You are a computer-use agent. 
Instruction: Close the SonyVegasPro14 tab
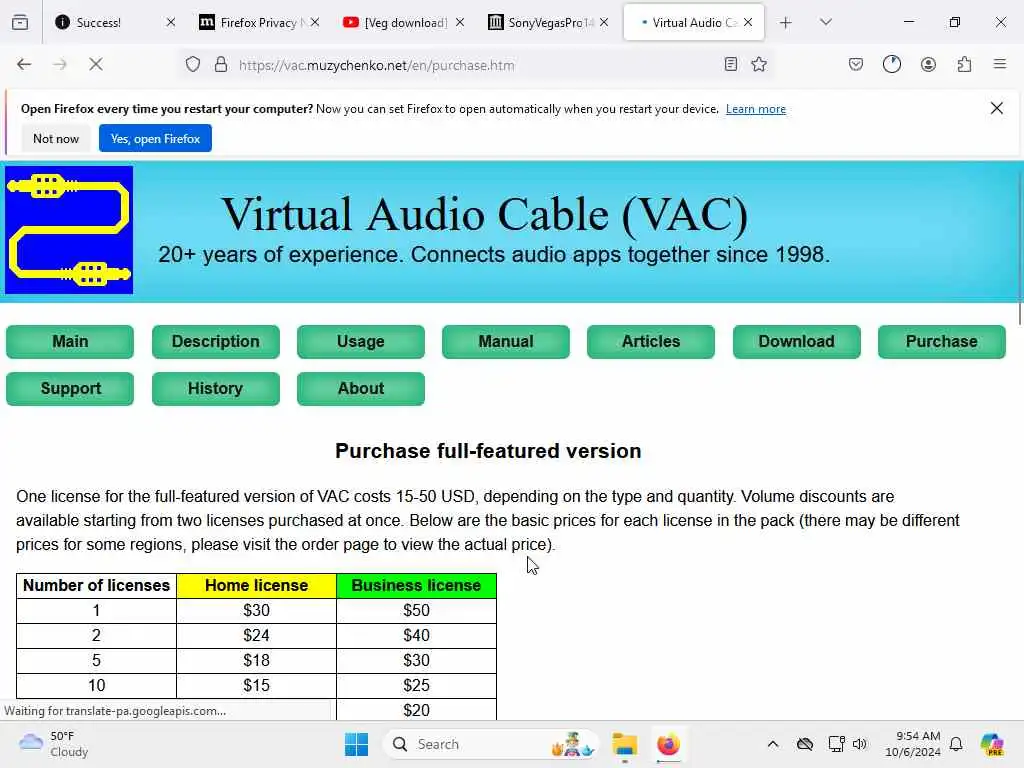(604, 22)
